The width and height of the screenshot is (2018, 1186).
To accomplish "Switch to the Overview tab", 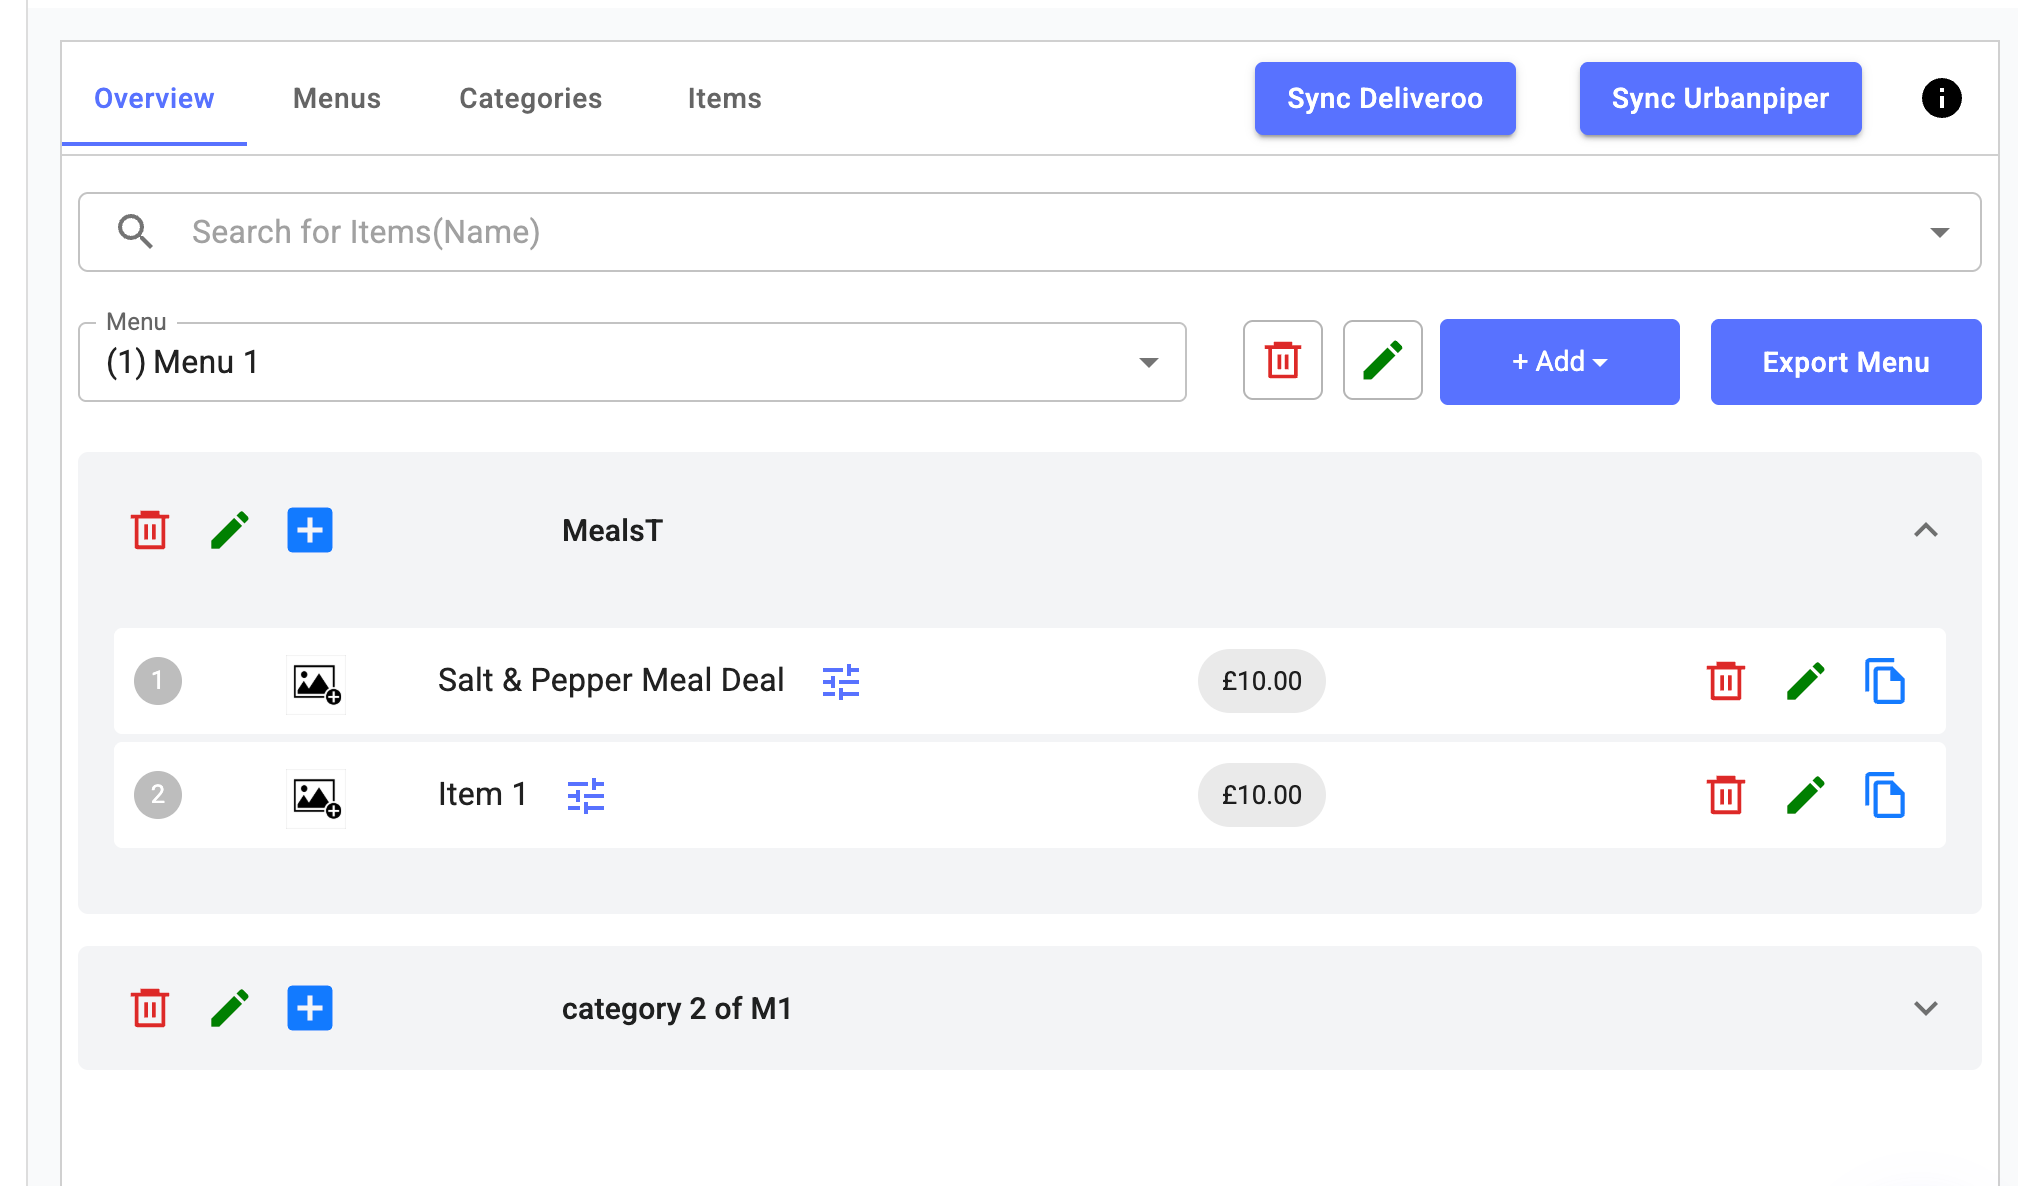I will 154,98.
